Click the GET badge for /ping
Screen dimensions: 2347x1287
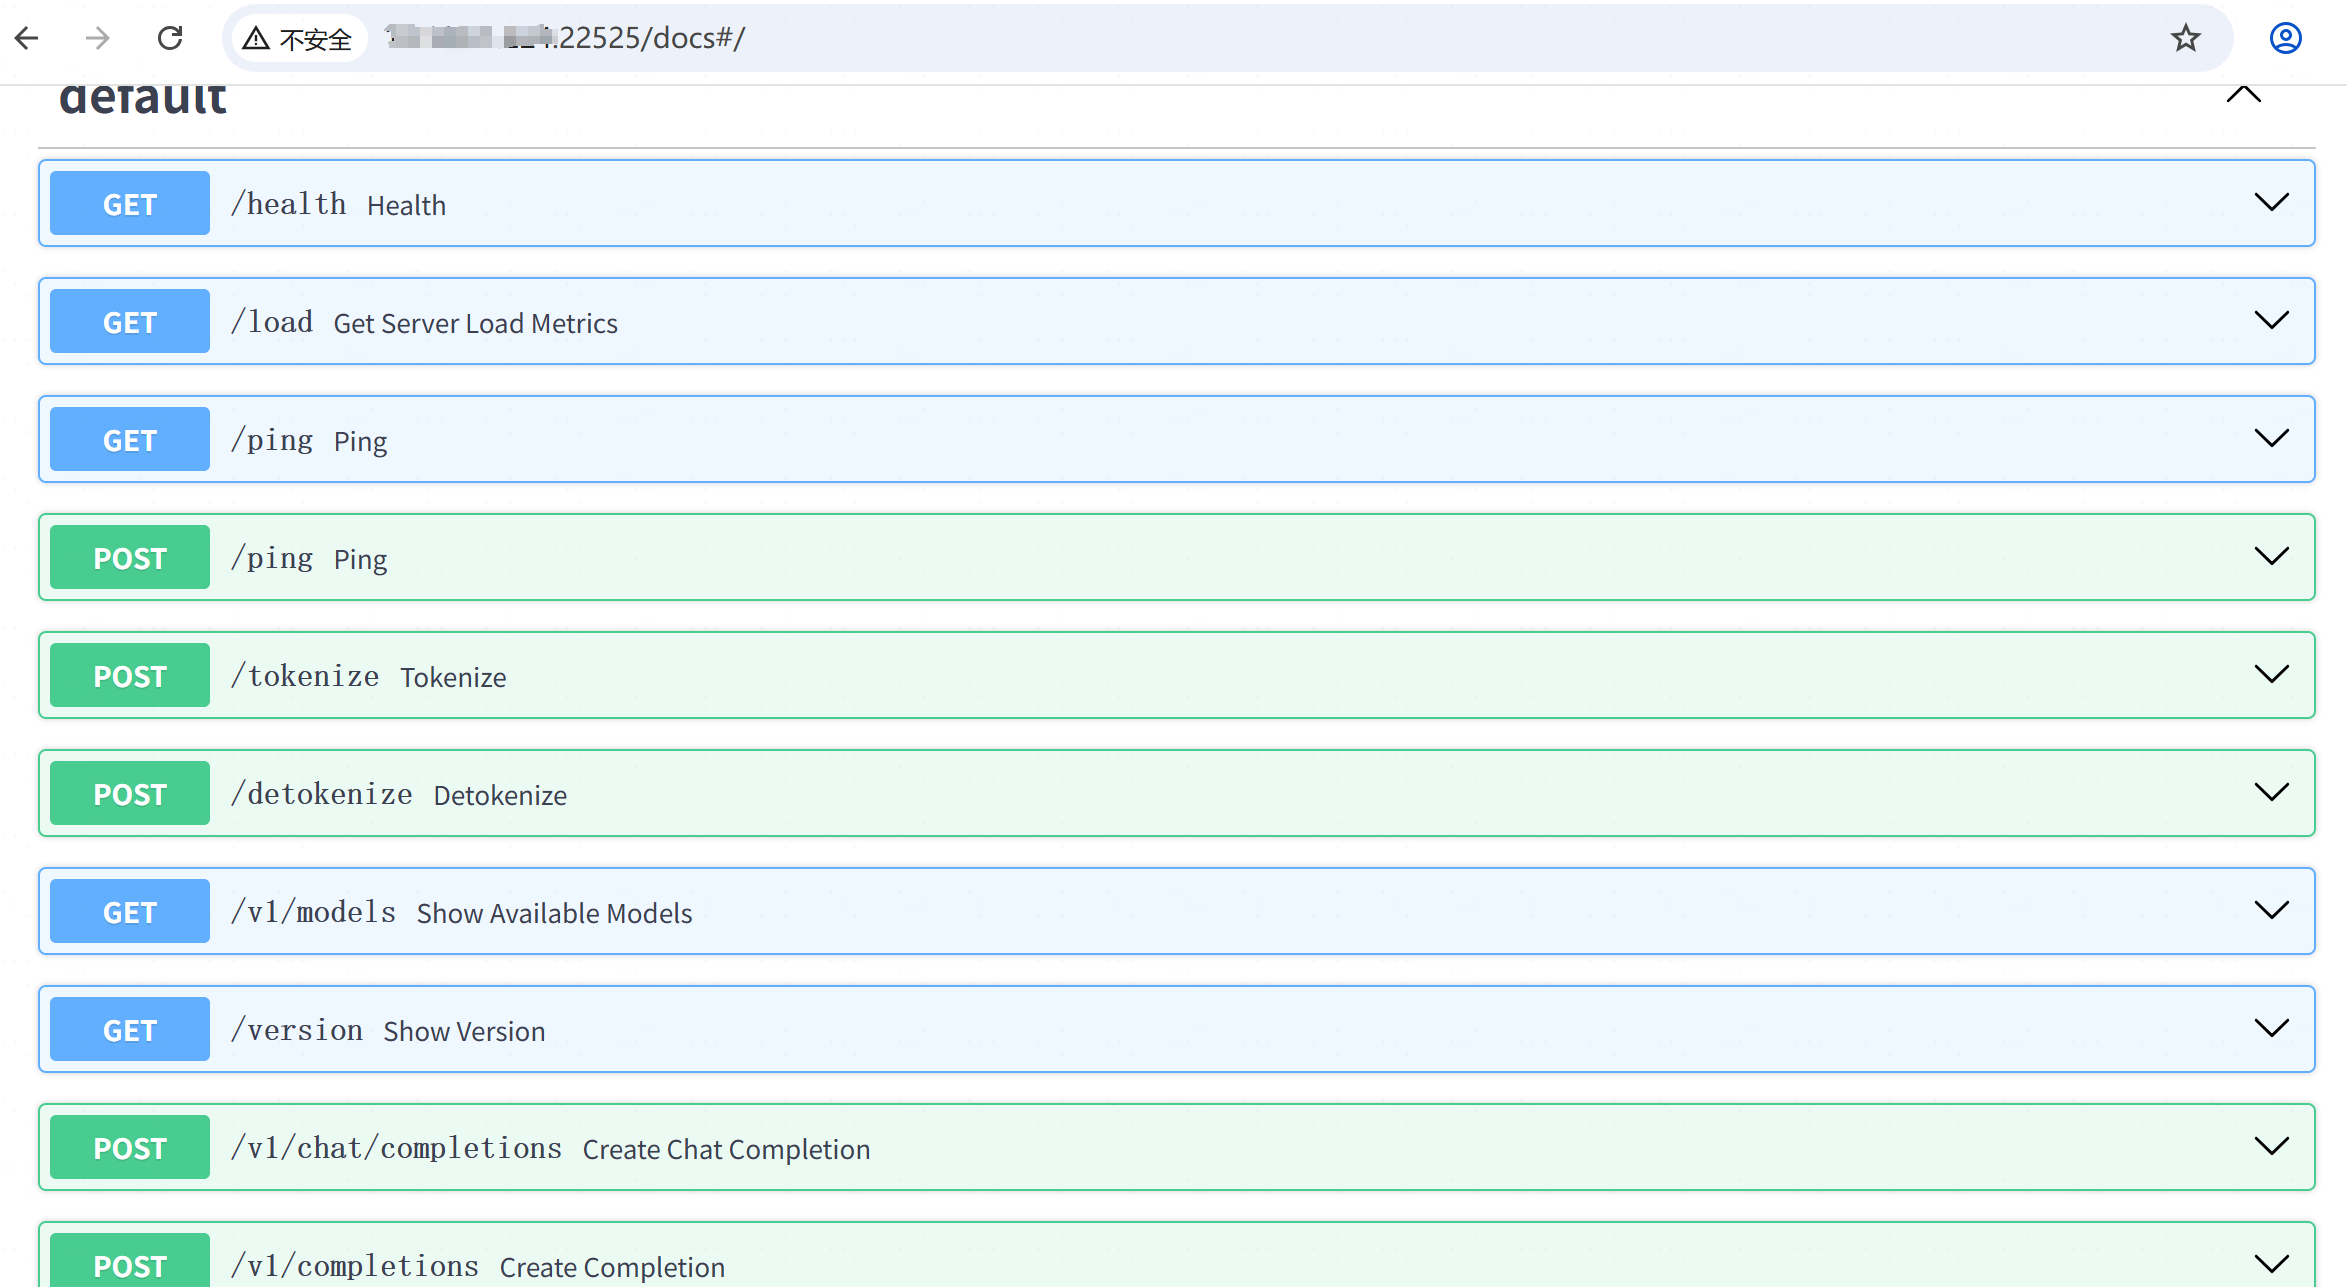130,440
